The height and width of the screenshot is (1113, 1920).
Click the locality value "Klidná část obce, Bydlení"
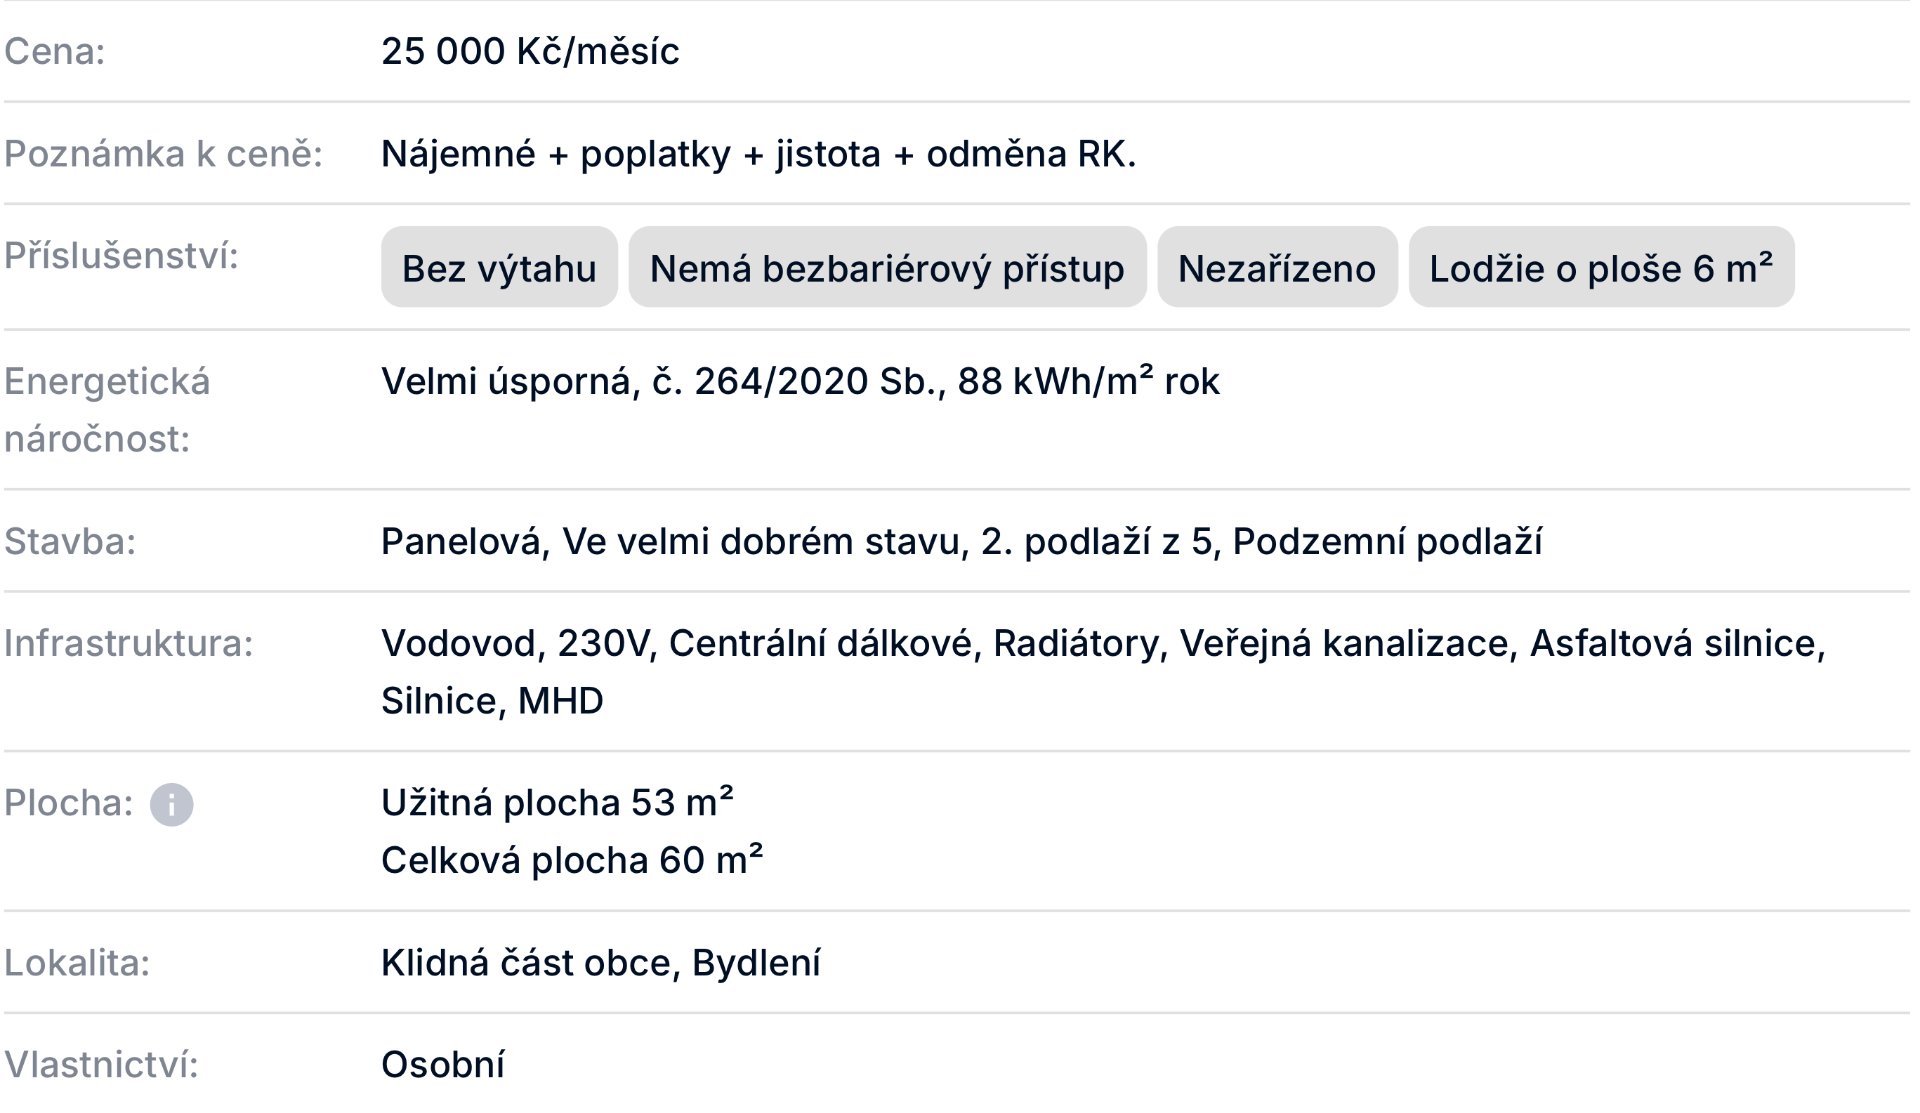pos(600,963)
